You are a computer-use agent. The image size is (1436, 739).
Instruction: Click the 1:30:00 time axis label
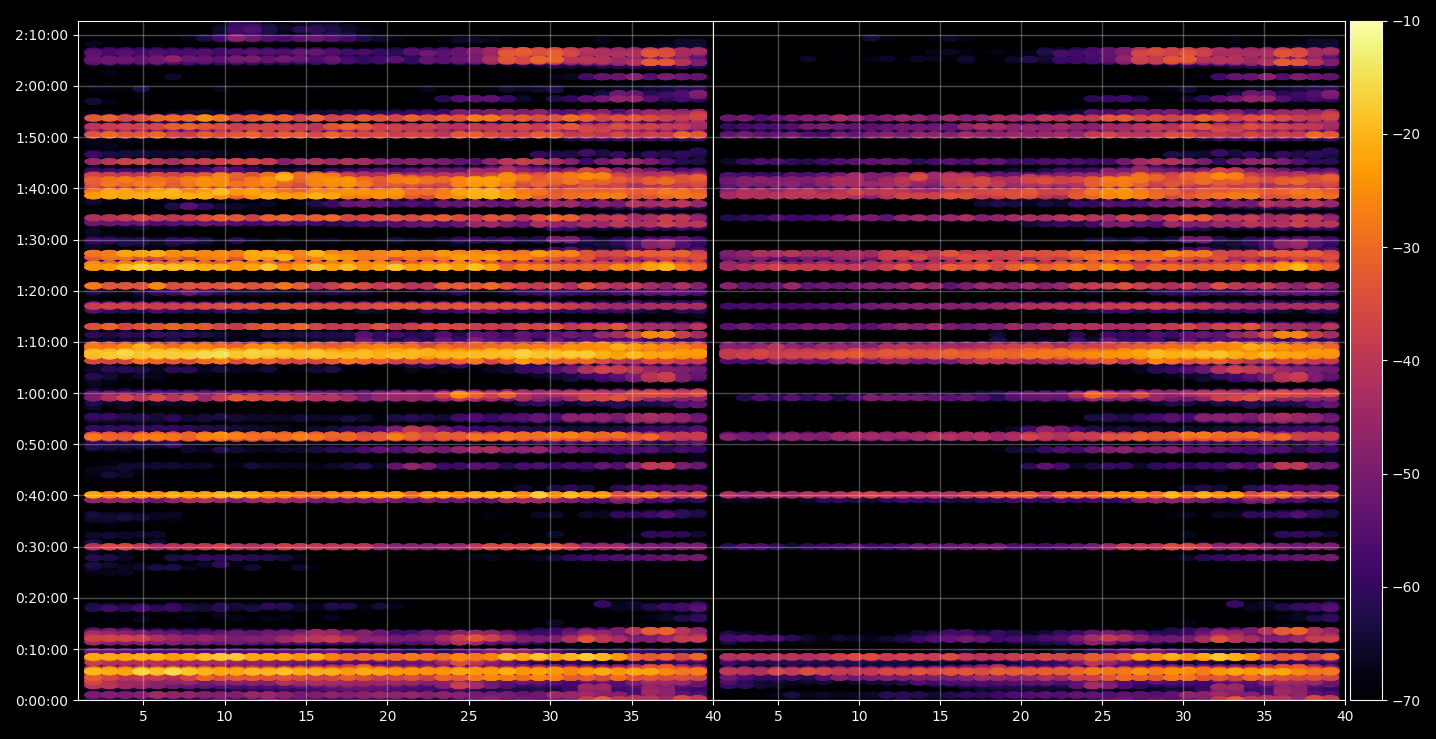42,240
